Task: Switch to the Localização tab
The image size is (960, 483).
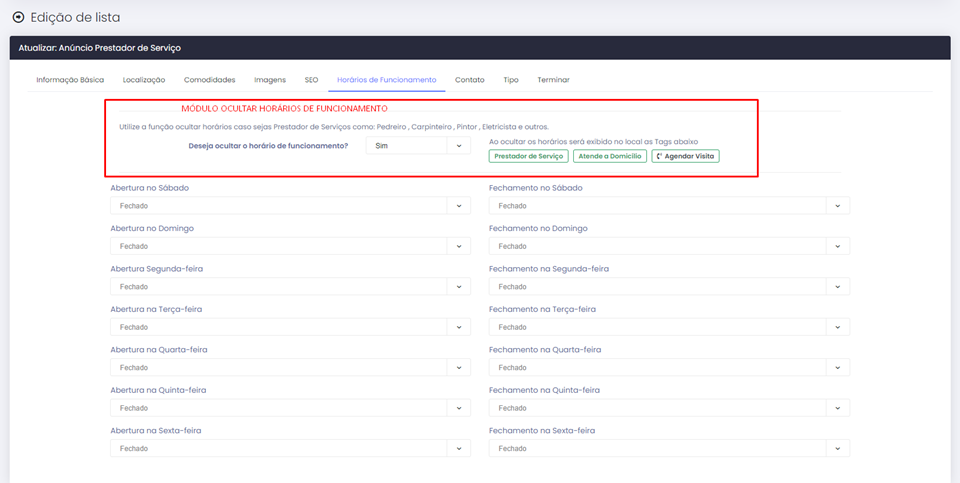Action: pyautogui.click(x=144, y=80)
